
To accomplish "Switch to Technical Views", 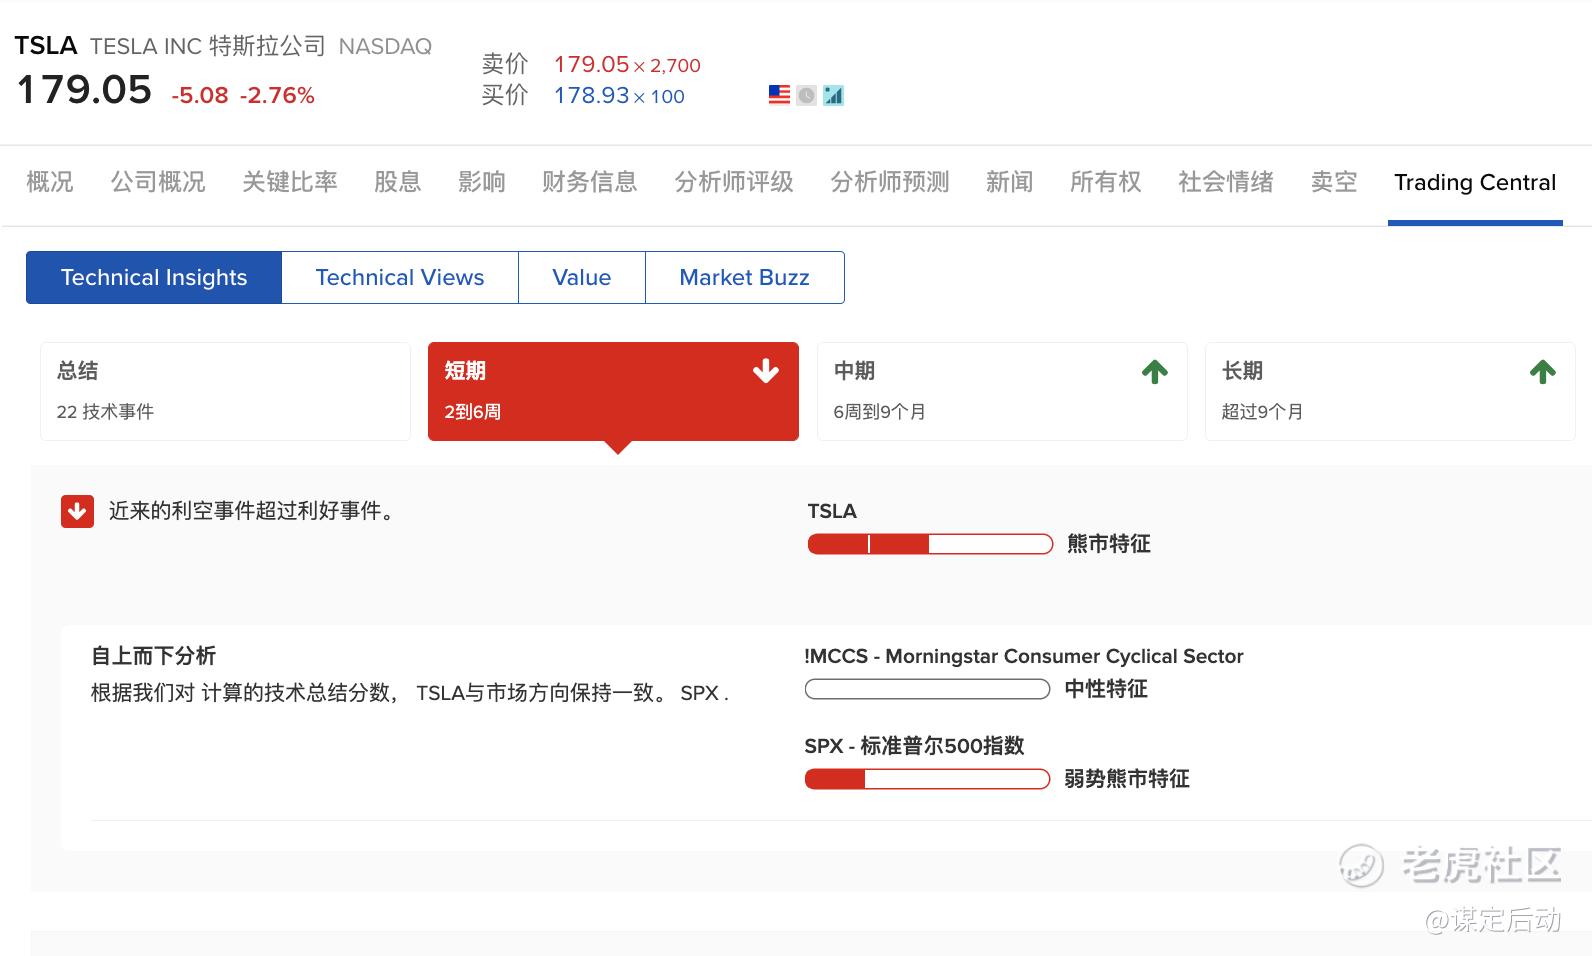I will pyautogui.click(x=400, y=277).
